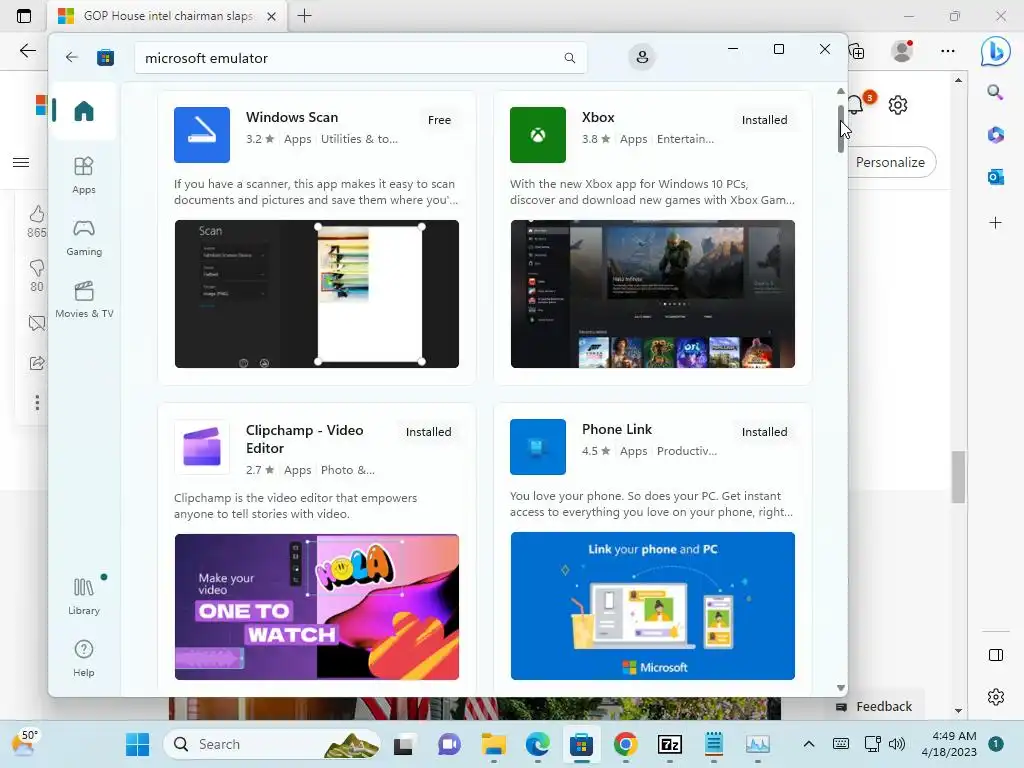Screen dimensions: 1024x768
Task: Close the GOP House intel chairman tab
Action: tap(271, 16)
